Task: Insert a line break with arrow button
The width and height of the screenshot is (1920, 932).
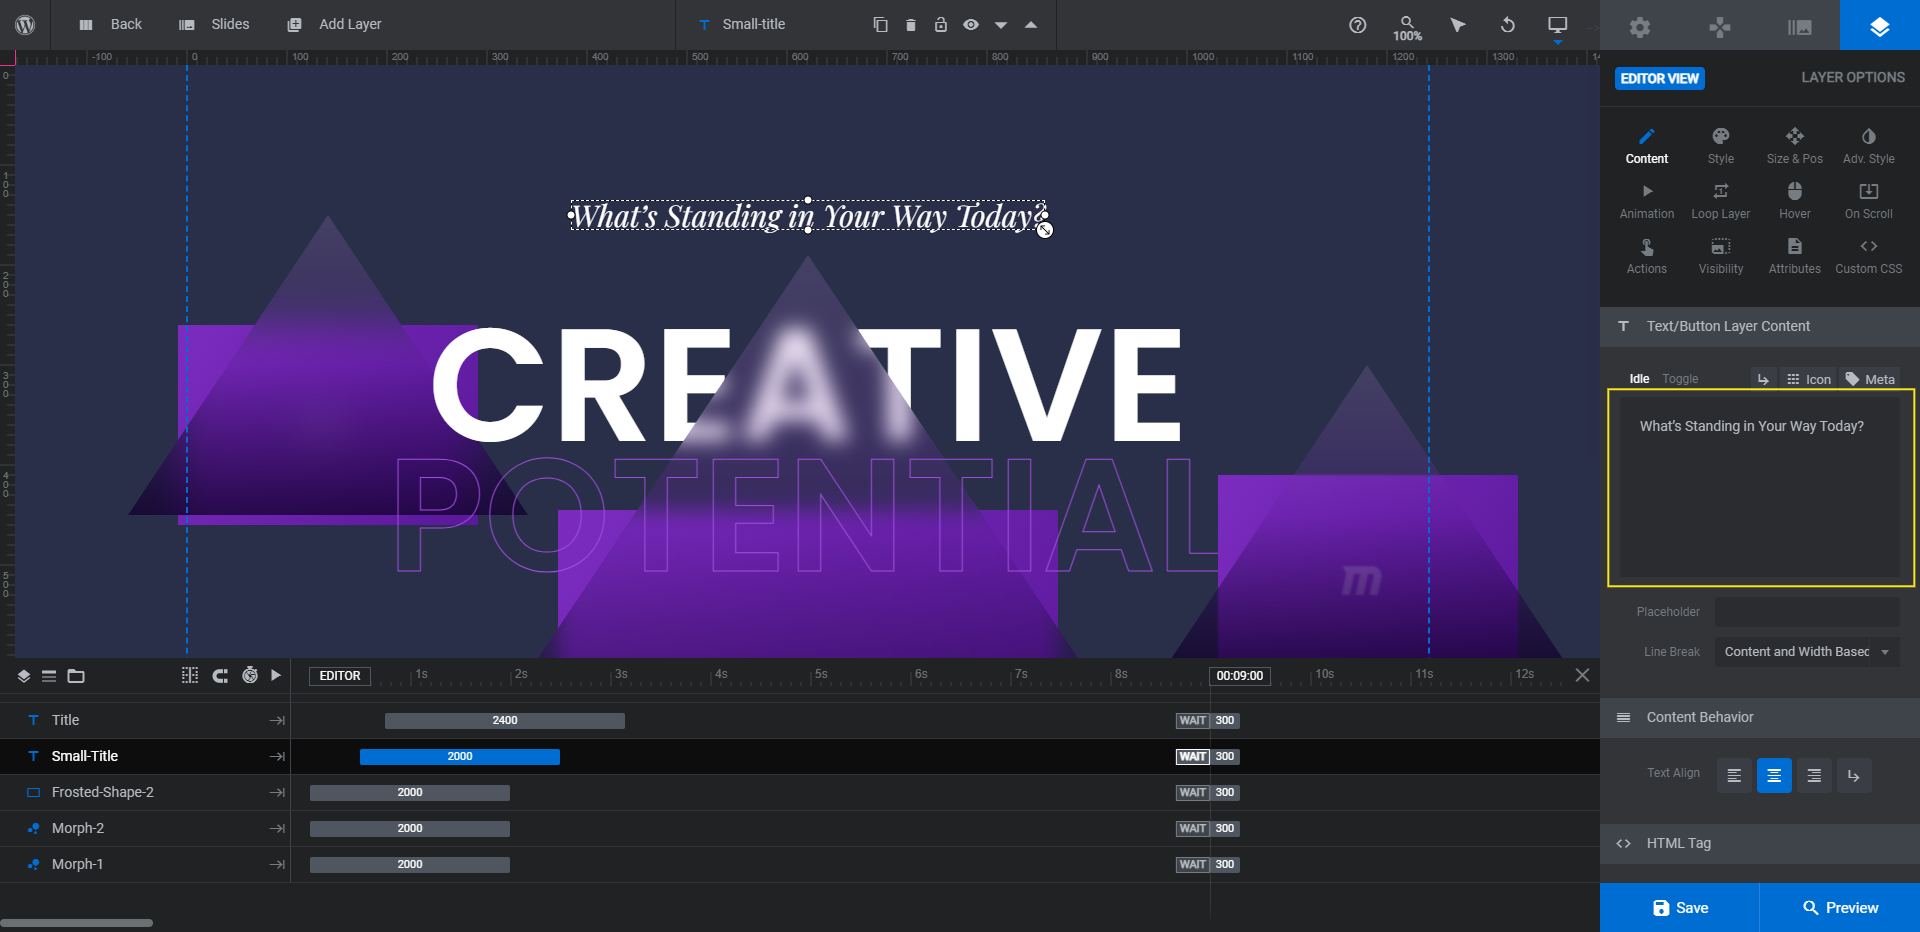Action: pyautogui.click(x=1763, y=379)
